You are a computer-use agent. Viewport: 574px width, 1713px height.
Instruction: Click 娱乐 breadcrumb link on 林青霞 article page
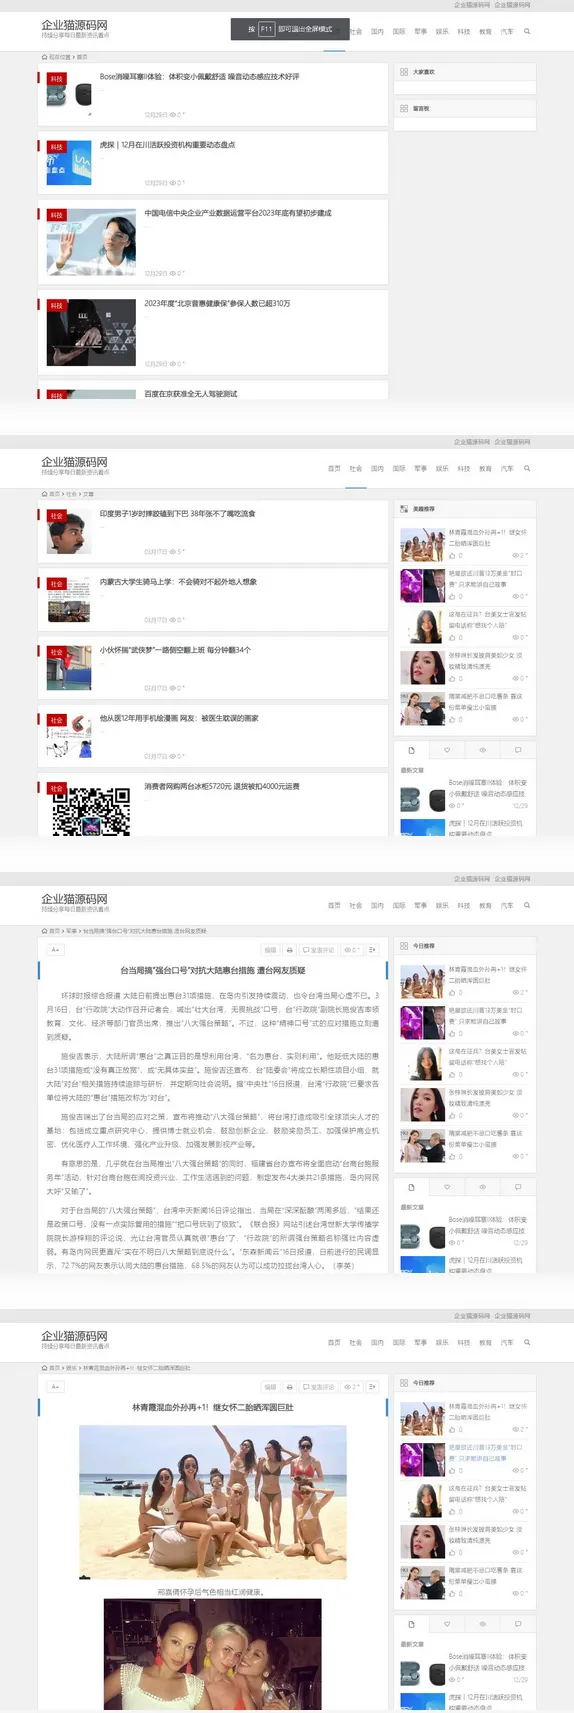[71, 1368]
